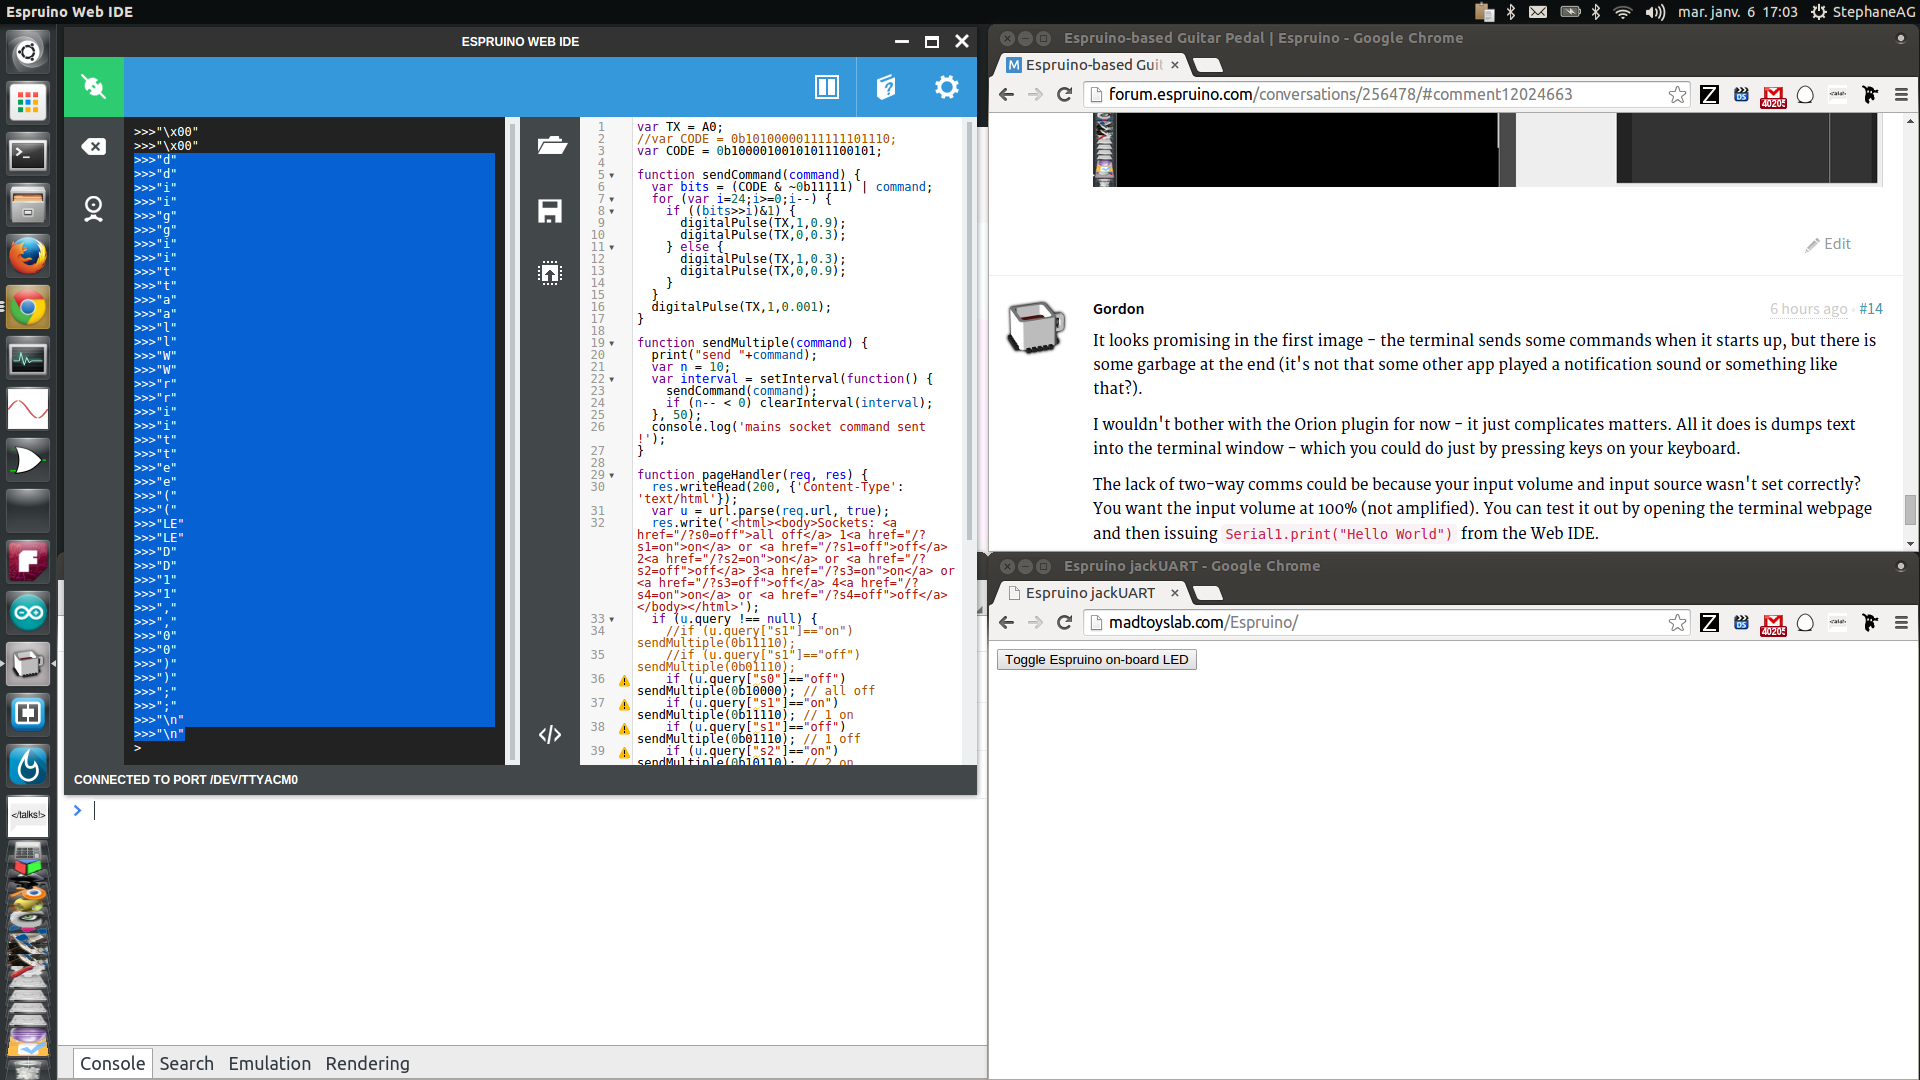Click the green connect/disconnect plug icon
The width and height of the screenshot is (1920, 1080).
94,87
